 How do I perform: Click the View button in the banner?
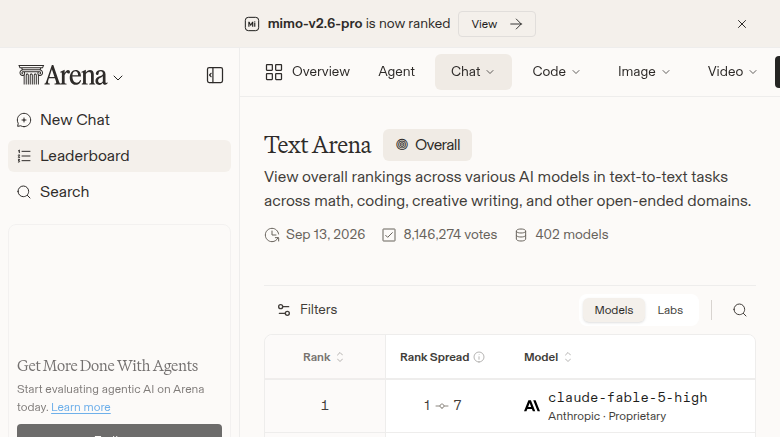[496, 24]
